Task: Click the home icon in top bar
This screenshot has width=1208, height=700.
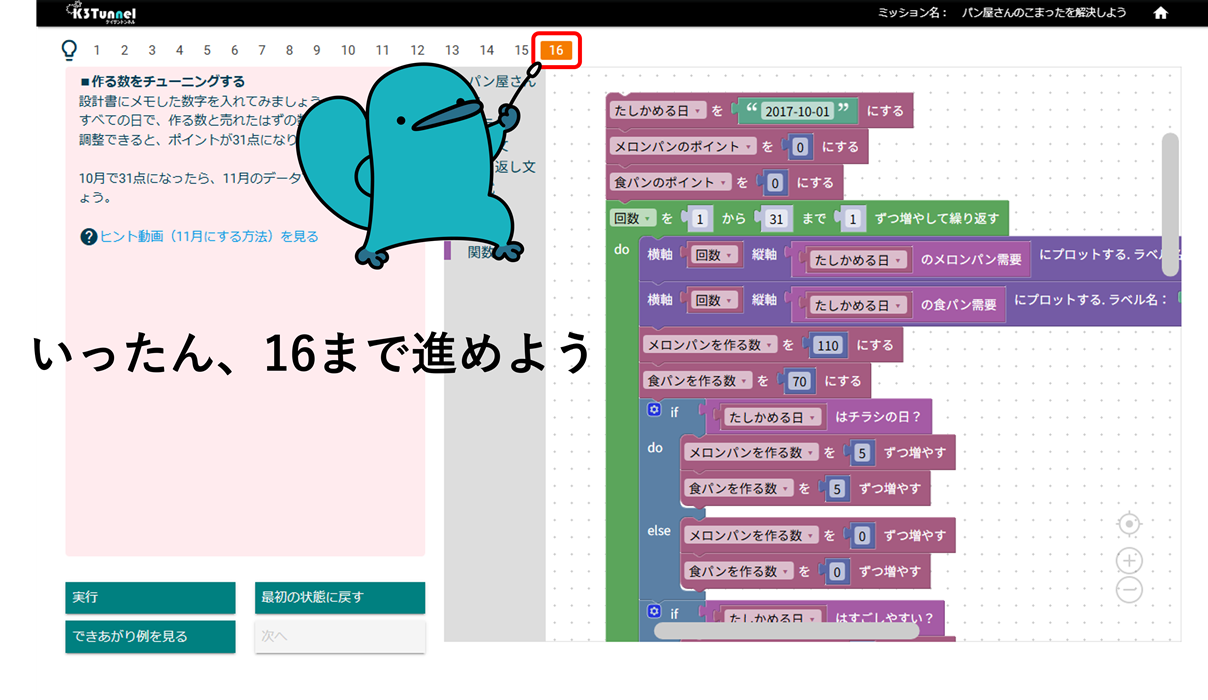Action: pyautogui.click(x=1161, y=13)
